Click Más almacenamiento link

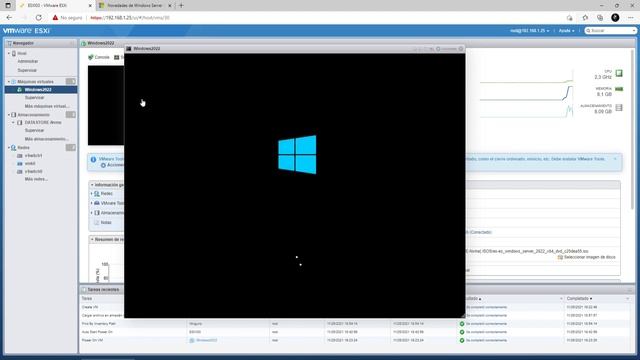(x=47, y=139)
